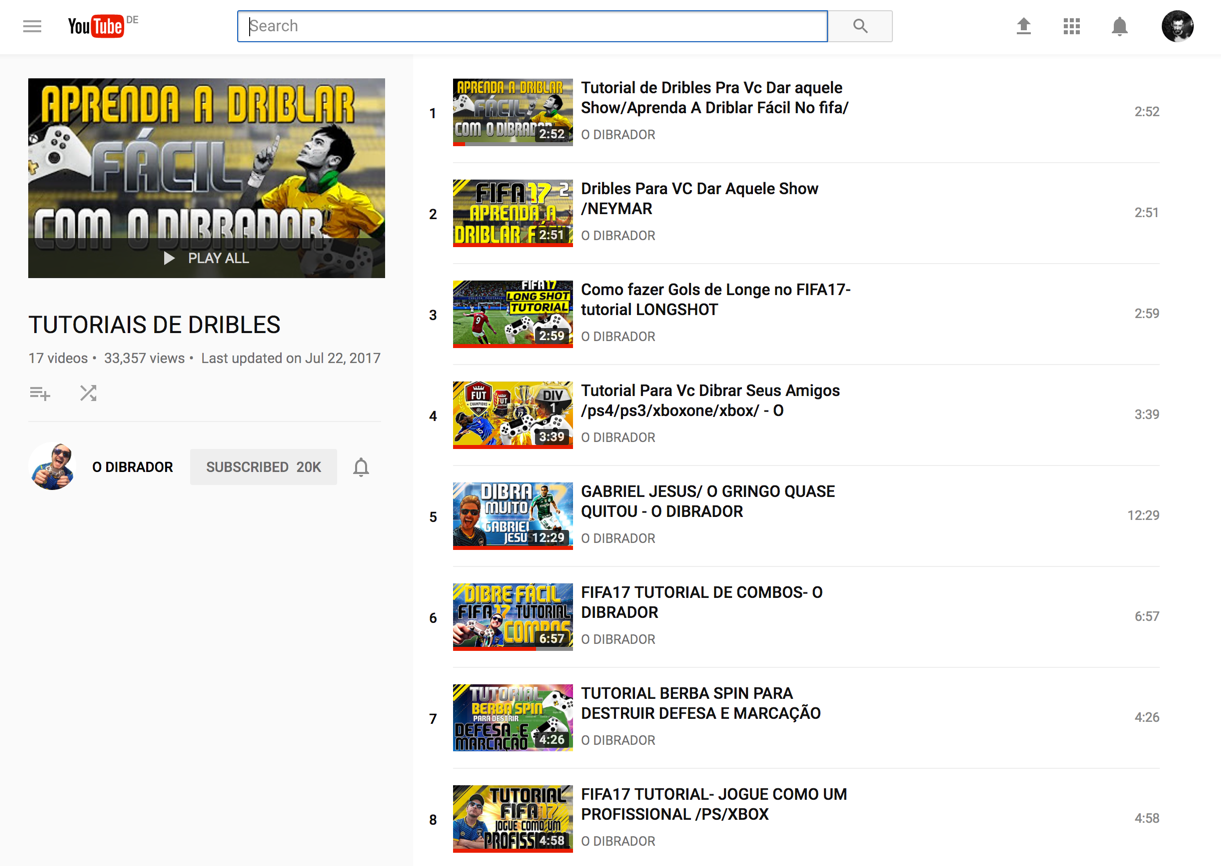Open 'JOGUE COMO UM PROFISSIONAL' title
The image size is (1221, 866).
(x=714, y=805)
